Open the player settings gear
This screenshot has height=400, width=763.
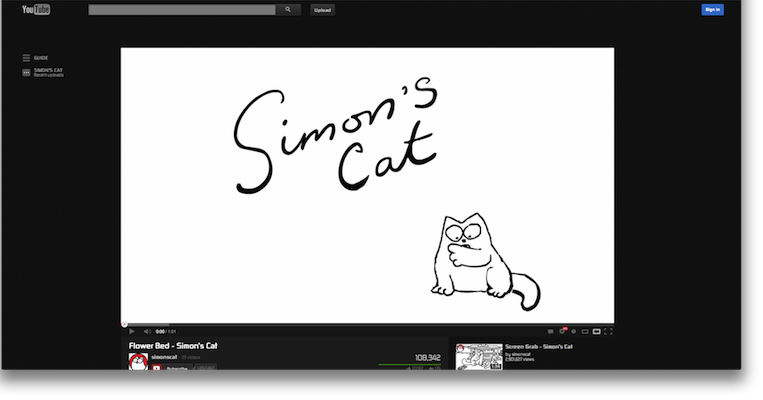click(x=574, y=331)
